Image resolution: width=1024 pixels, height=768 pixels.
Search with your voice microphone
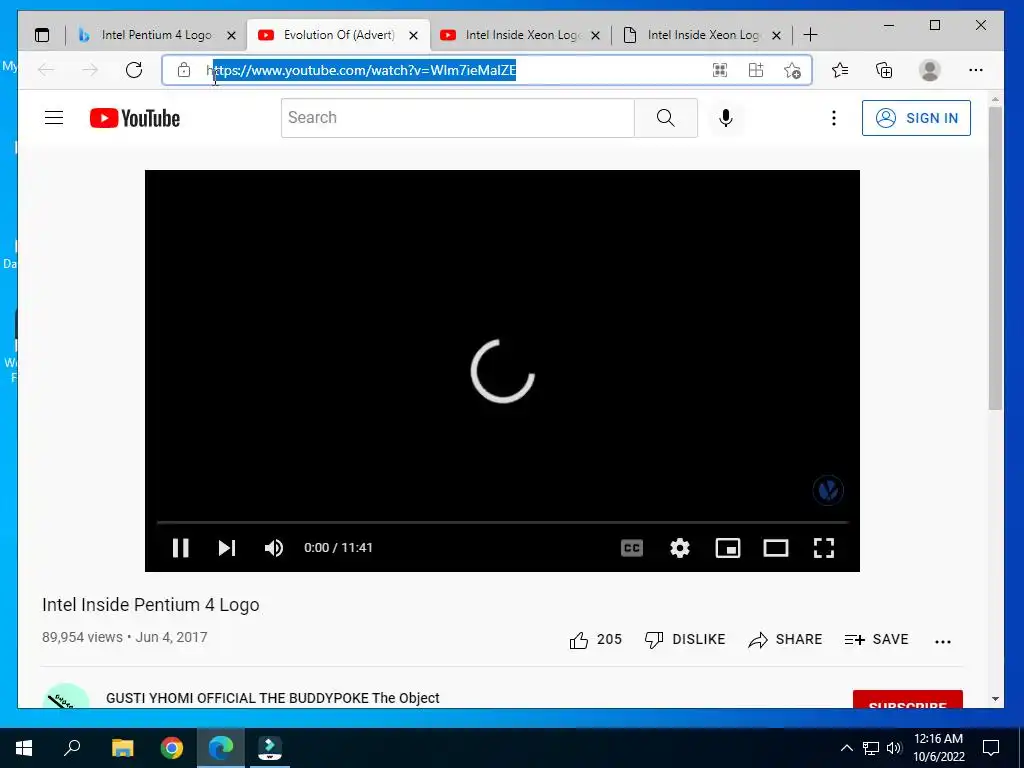click(x=726, y=118)
